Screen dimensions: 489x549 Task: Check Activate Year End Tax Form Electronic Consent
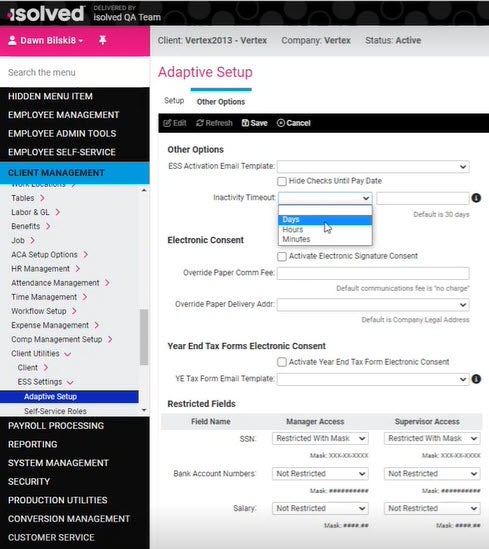282,362
